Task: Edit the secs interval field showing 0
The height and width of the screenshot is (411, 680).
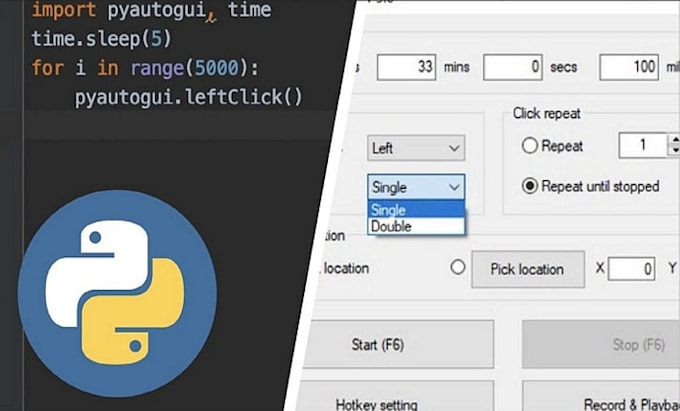Action: click(x=513, y=67)
